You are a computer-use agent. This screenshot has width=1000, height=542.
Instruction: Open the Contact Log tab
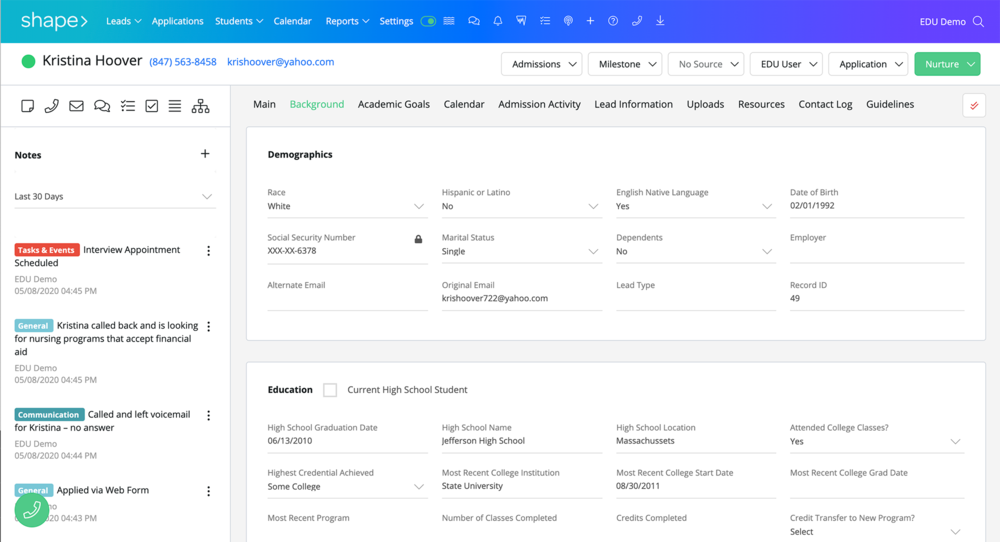tap(825, 104)
